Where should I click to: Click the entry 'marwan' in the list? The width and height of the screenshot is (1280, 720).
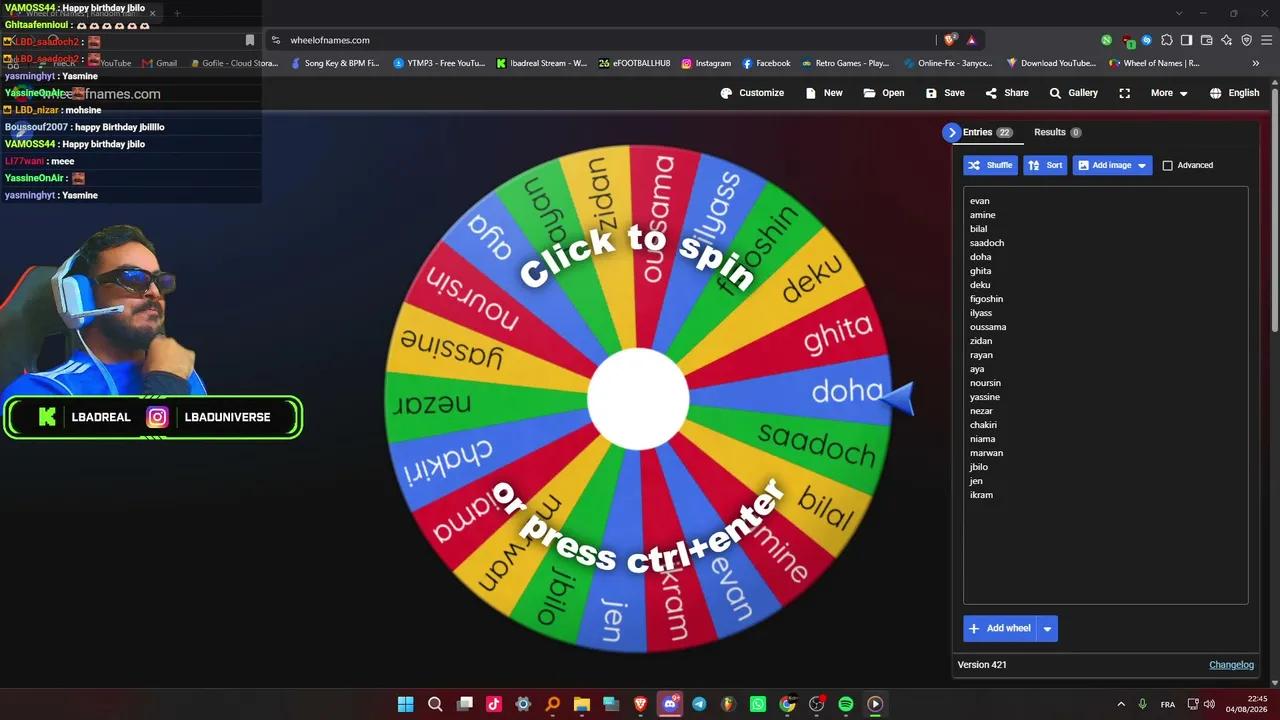tap(986, 453)
